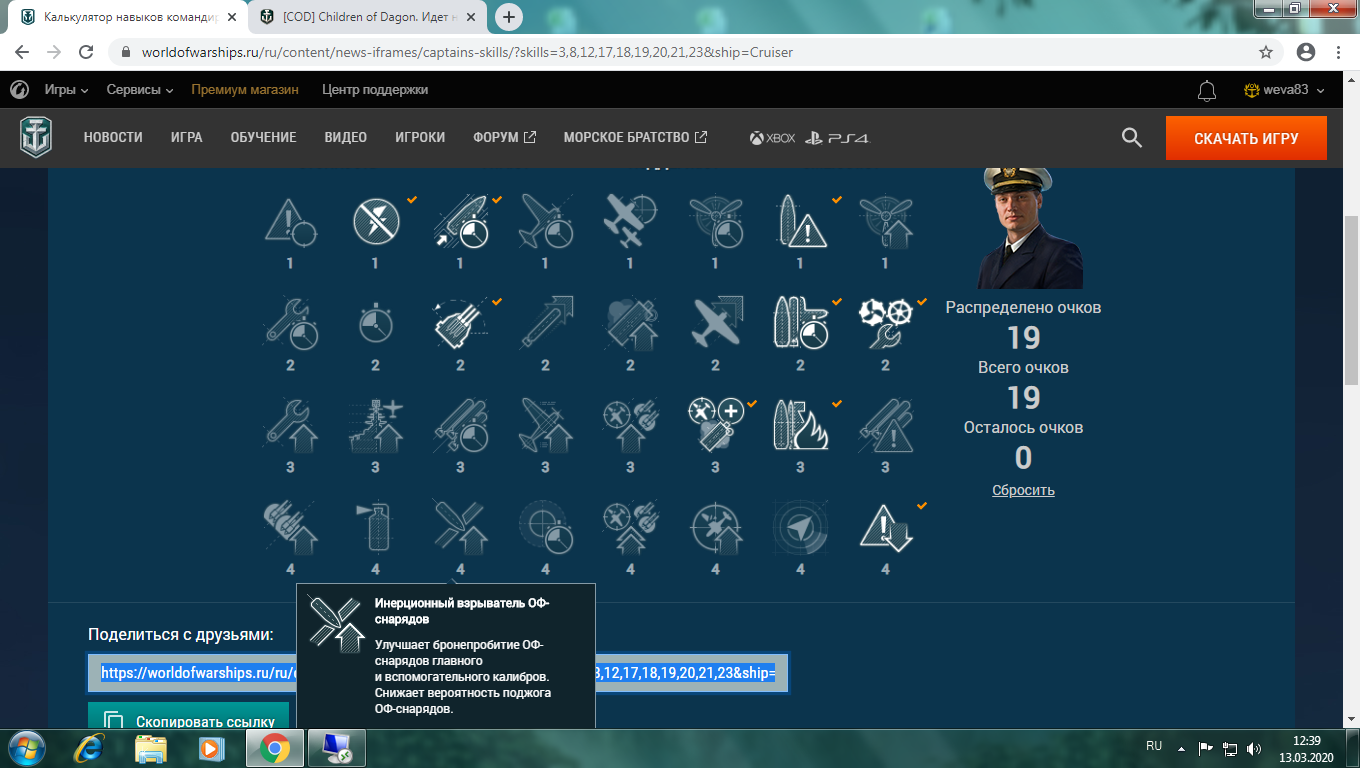Expand the Сервисы dropdown menu
This screenshot has height=768, width=1360.
(x=140, y=90)
